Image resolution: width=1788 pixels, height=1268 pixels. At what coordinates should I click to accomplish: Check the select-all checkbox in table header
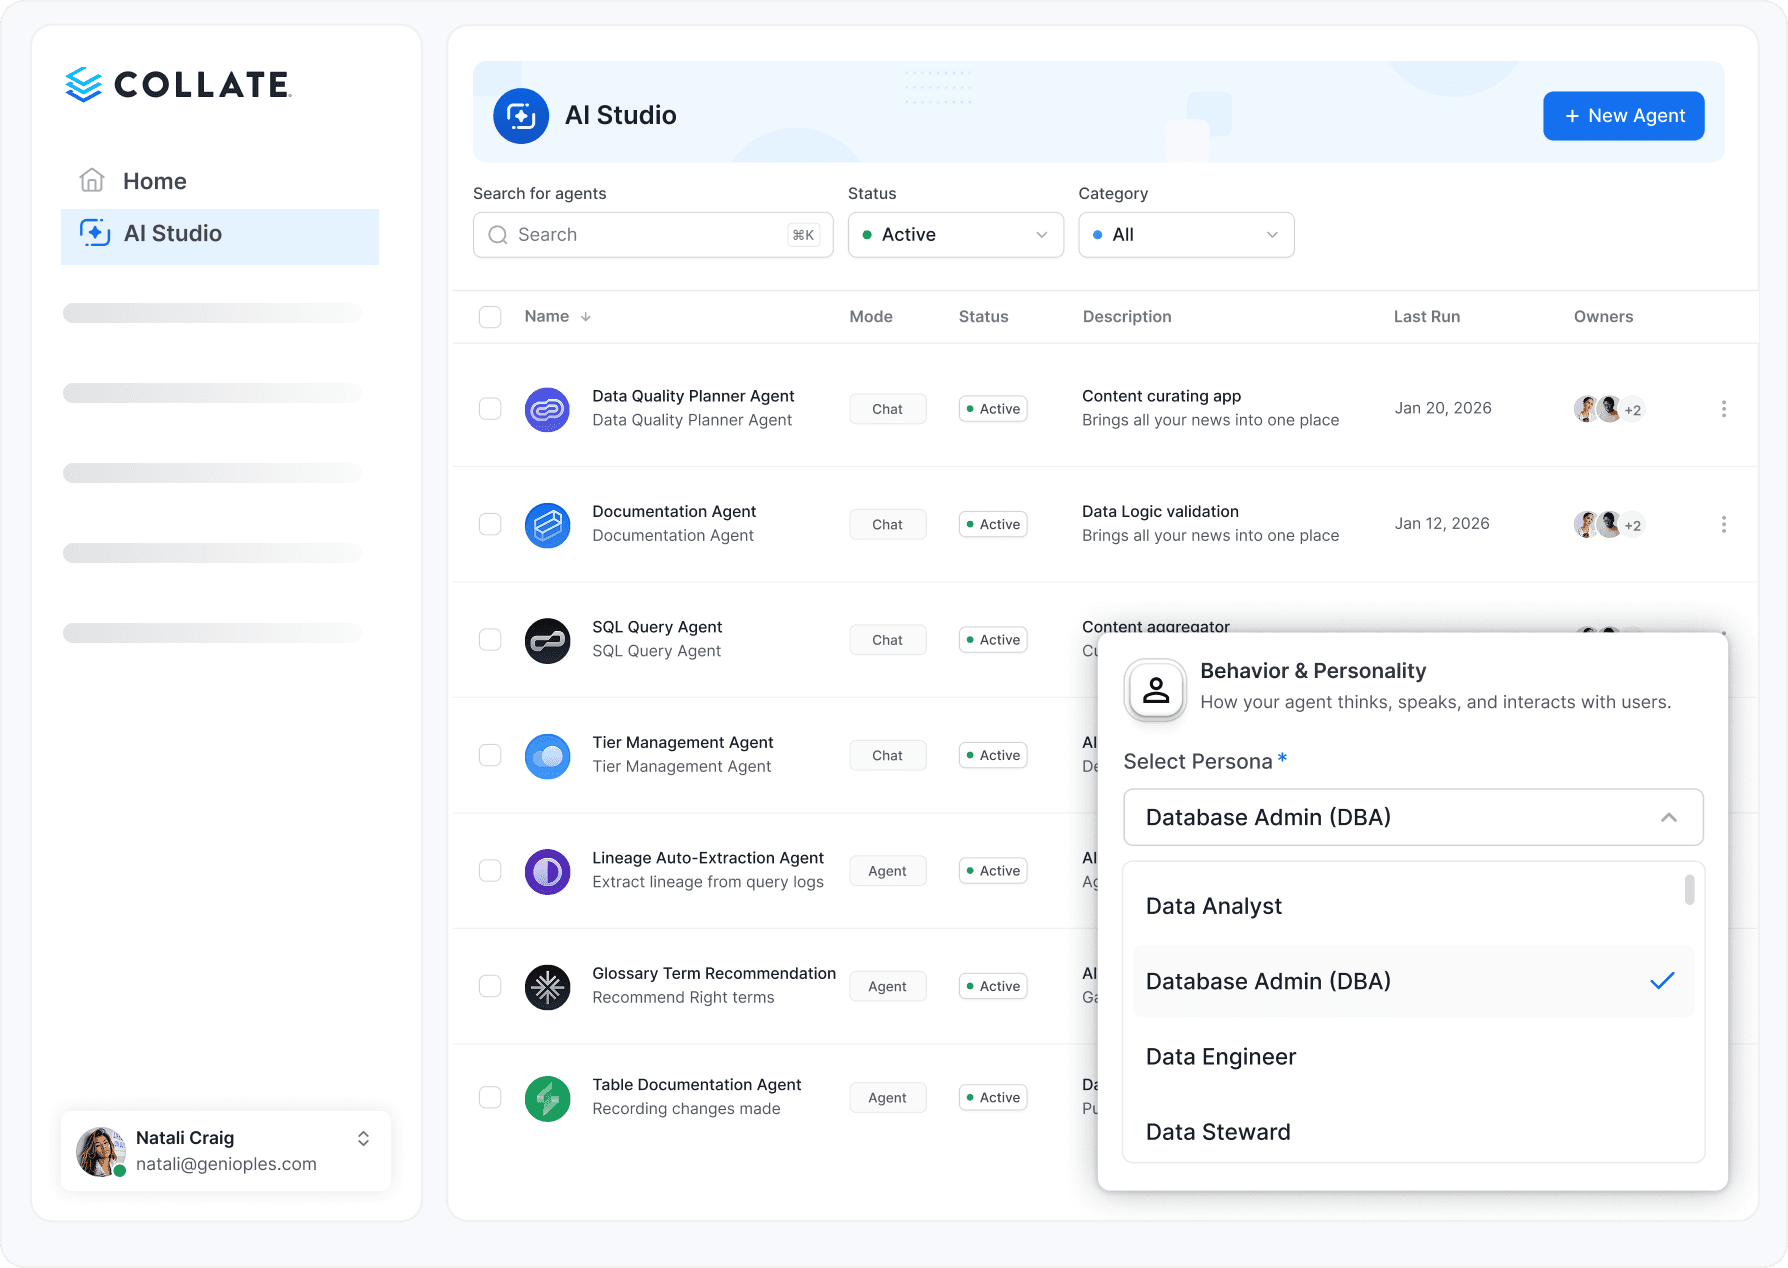(x=490, y=317)
